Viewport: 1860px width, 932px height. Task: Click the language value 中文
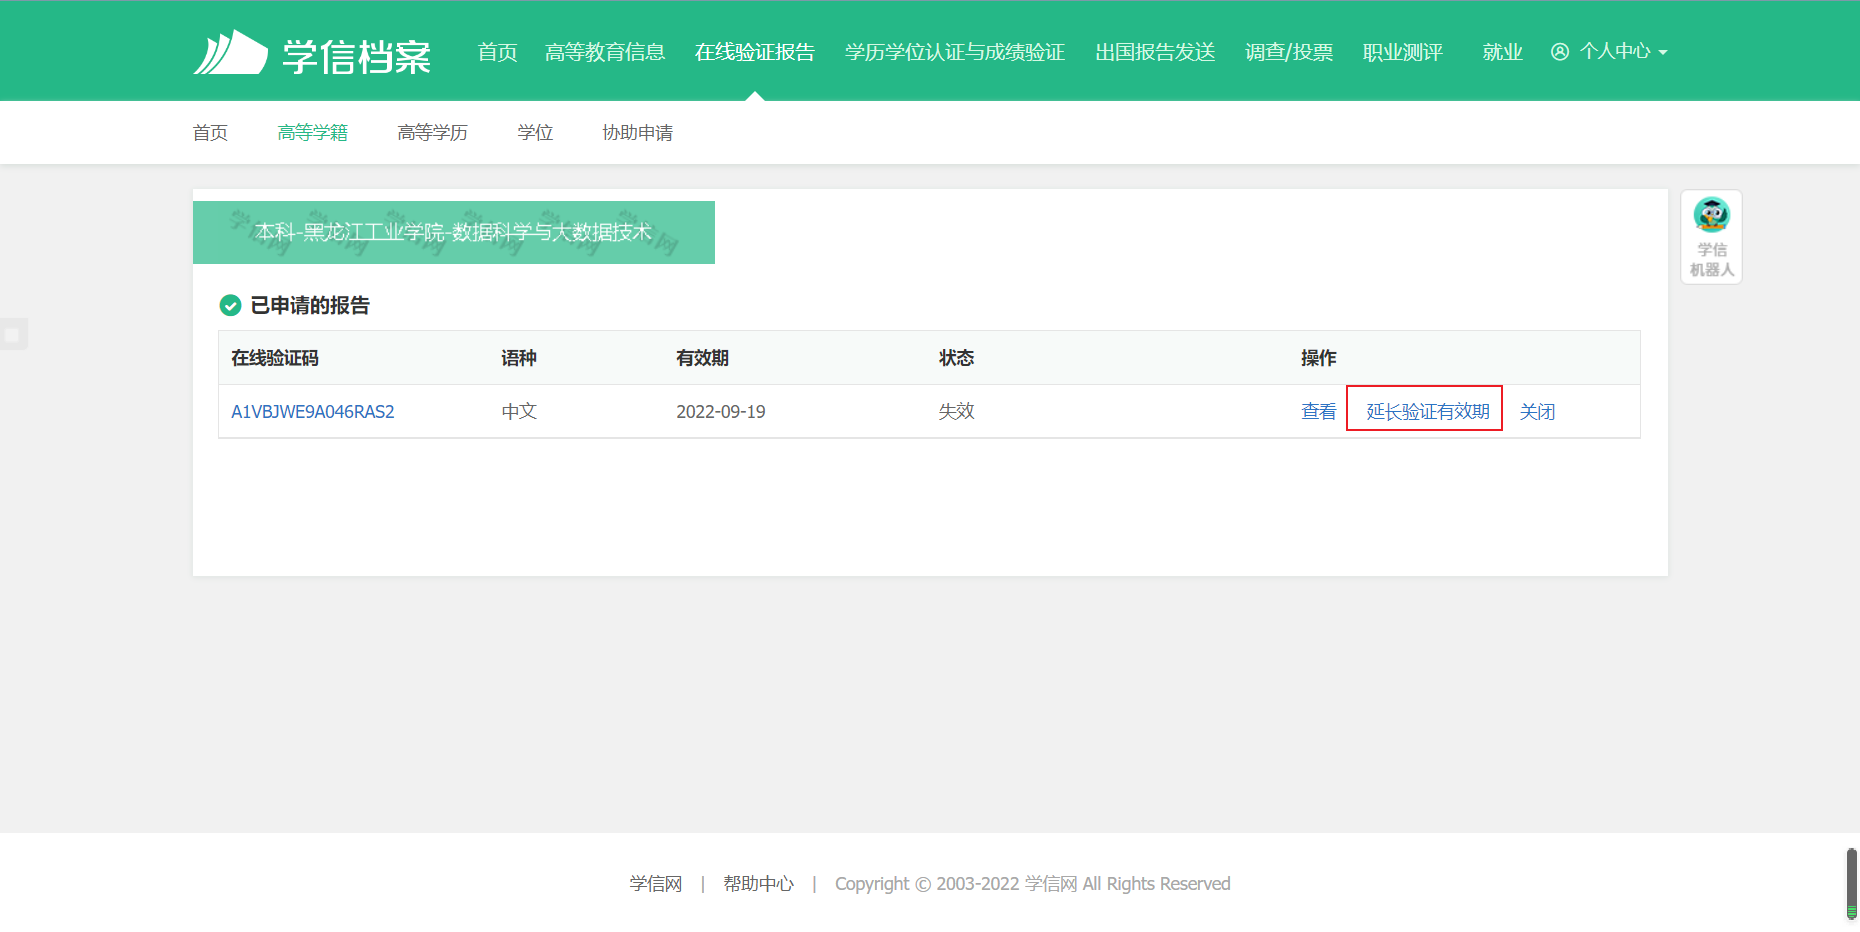[x=519, y=412]
